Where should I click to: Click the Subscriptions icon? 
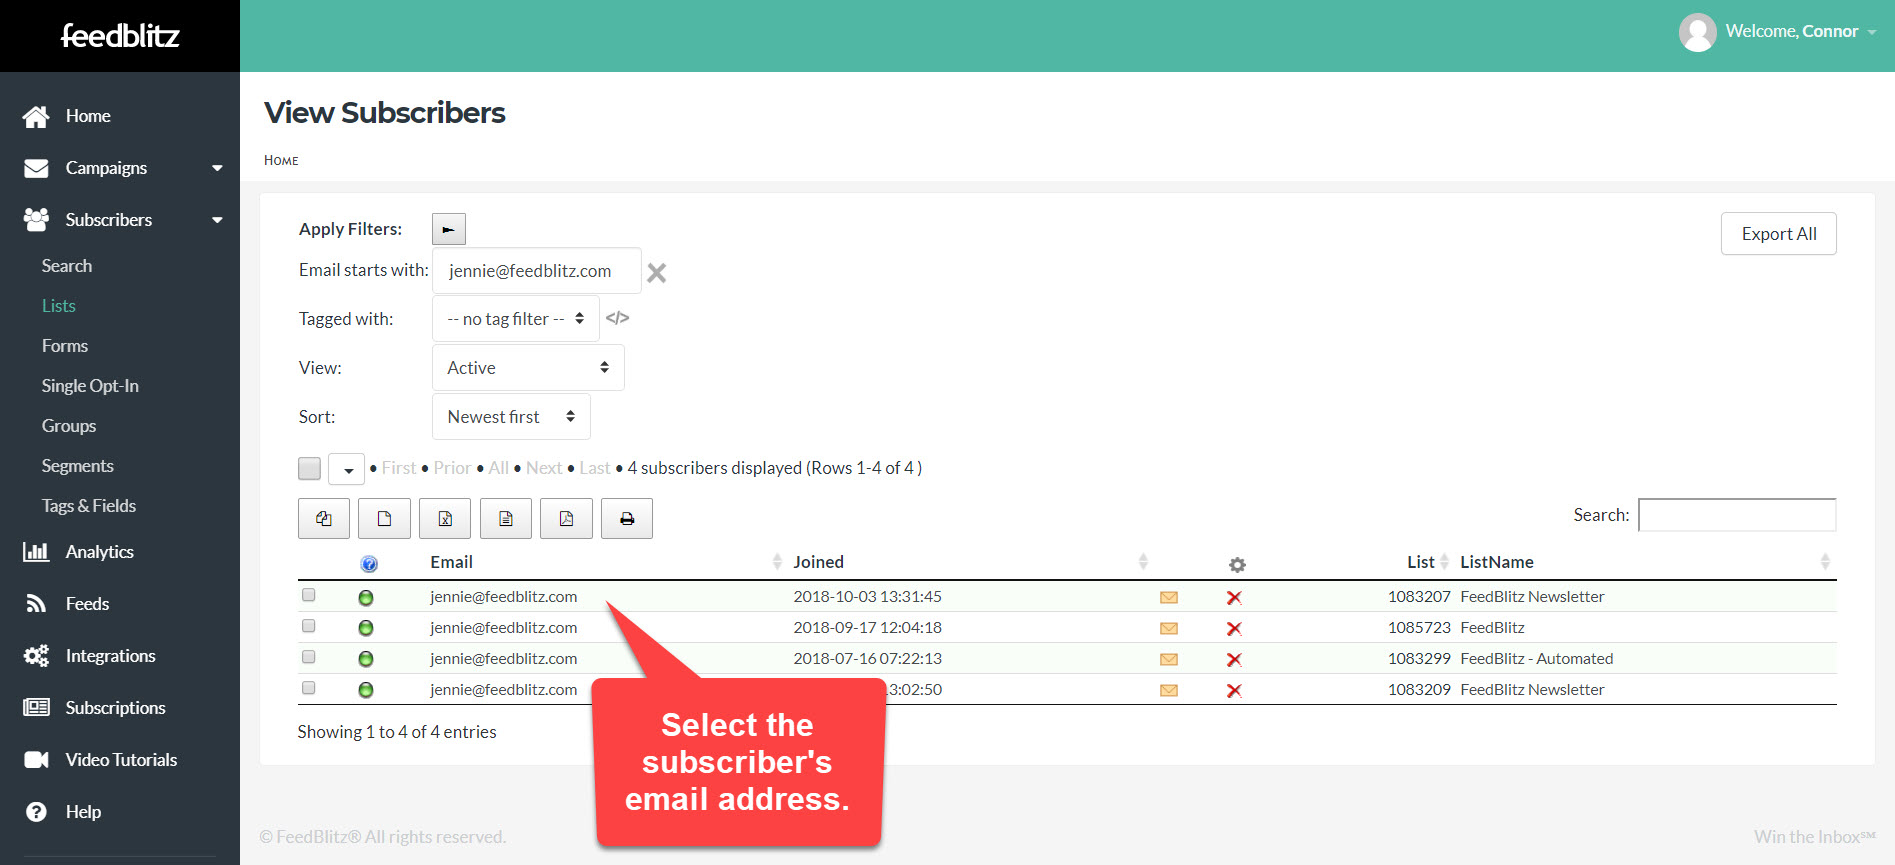click(x=36, y=708)
